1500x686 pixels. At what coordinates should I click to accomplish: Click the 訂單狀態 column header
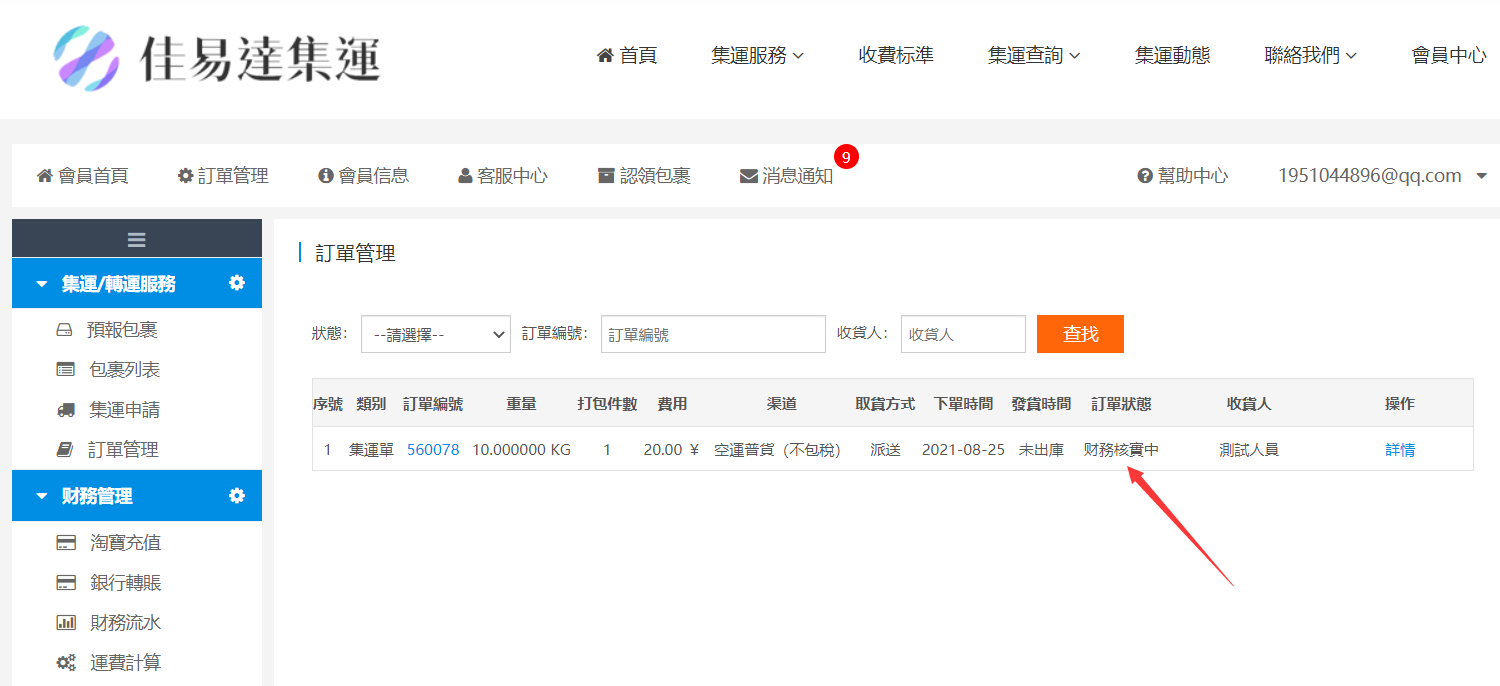pyautogui.click(x=1121, y=404)
